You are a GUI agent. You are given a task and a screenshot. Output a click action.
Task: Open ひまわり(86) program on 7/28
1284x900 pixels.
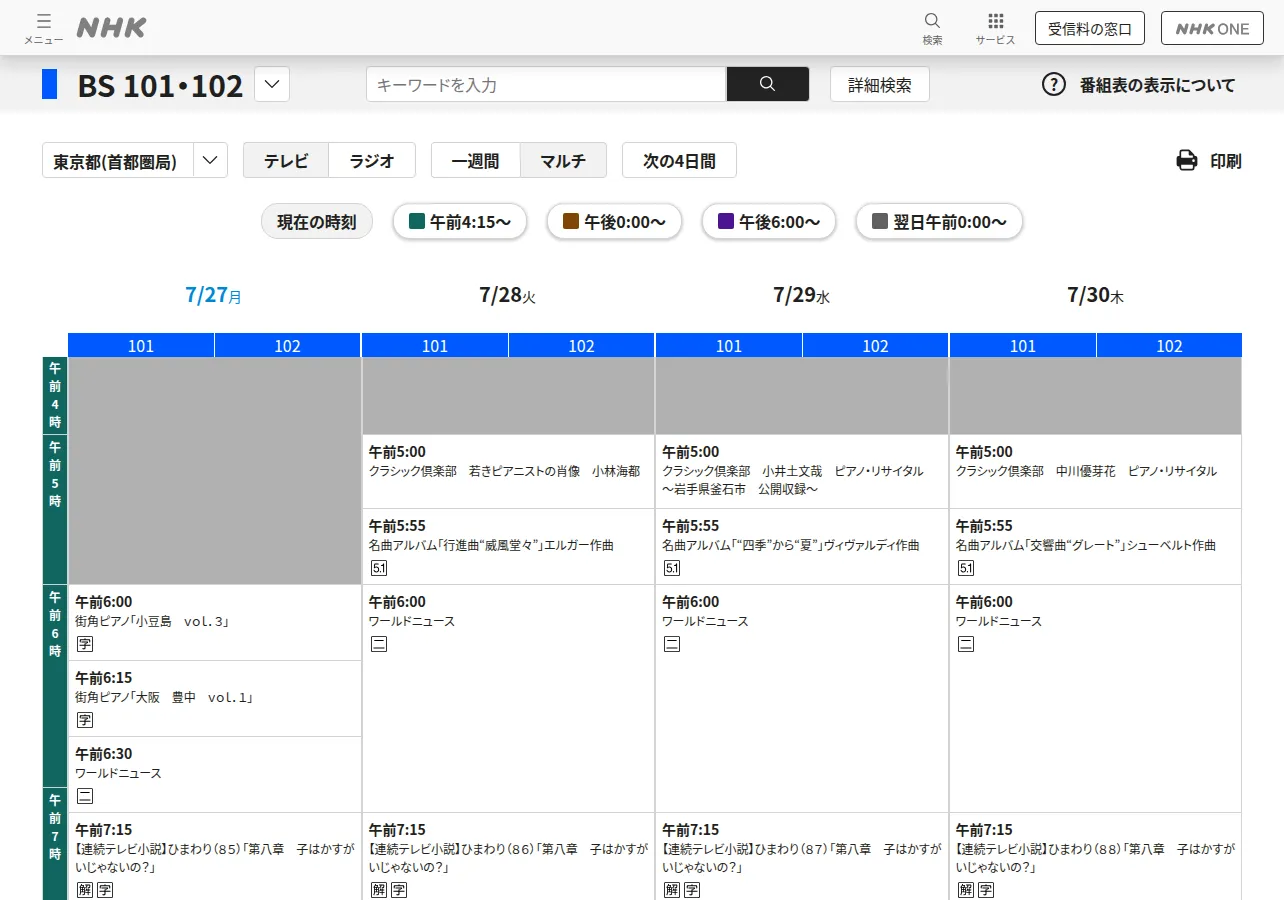pyautogui.click(x=508, y=857)
